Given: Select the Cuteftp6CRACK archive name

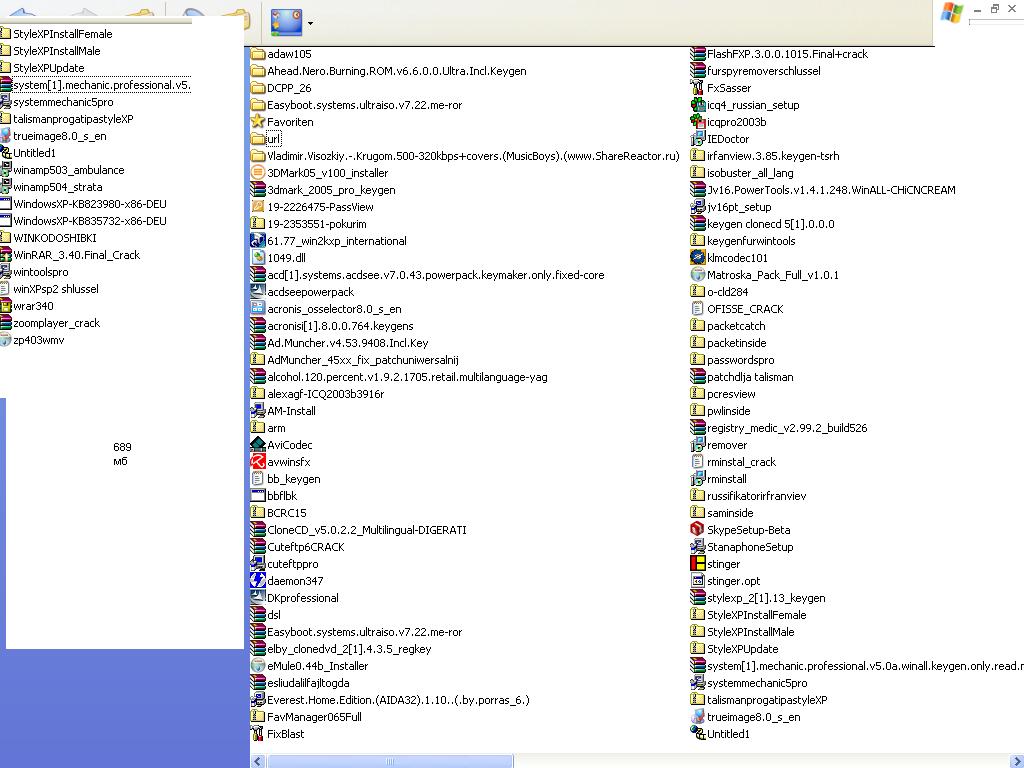Looking at the screenshot, I should [306, 546].
